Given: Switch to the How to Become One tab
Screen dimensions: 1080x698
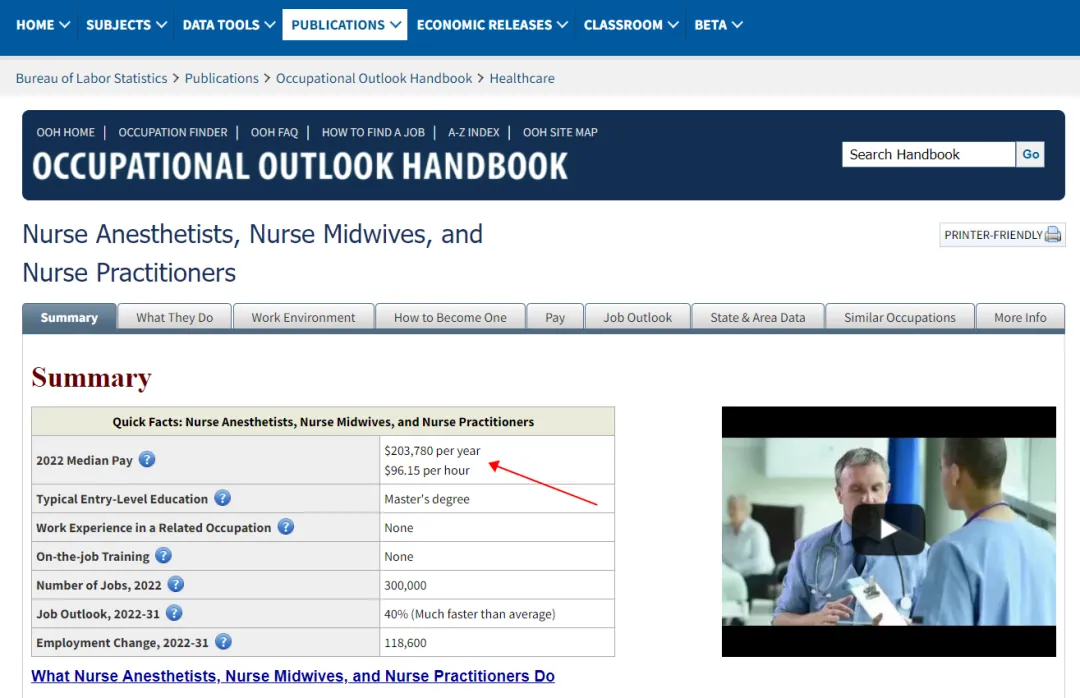Looking at the screenshot, I should pos(450,318).
